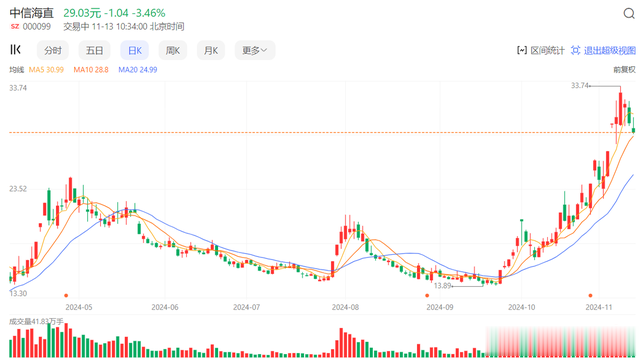Click the 区间统计 button label
This screenshot has height=361, width=640.
[x=547, y=51]
